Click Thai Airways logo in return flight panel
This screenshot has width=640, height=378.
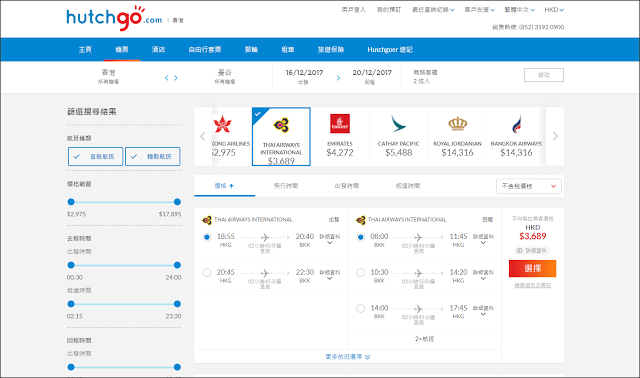(361, 220)
